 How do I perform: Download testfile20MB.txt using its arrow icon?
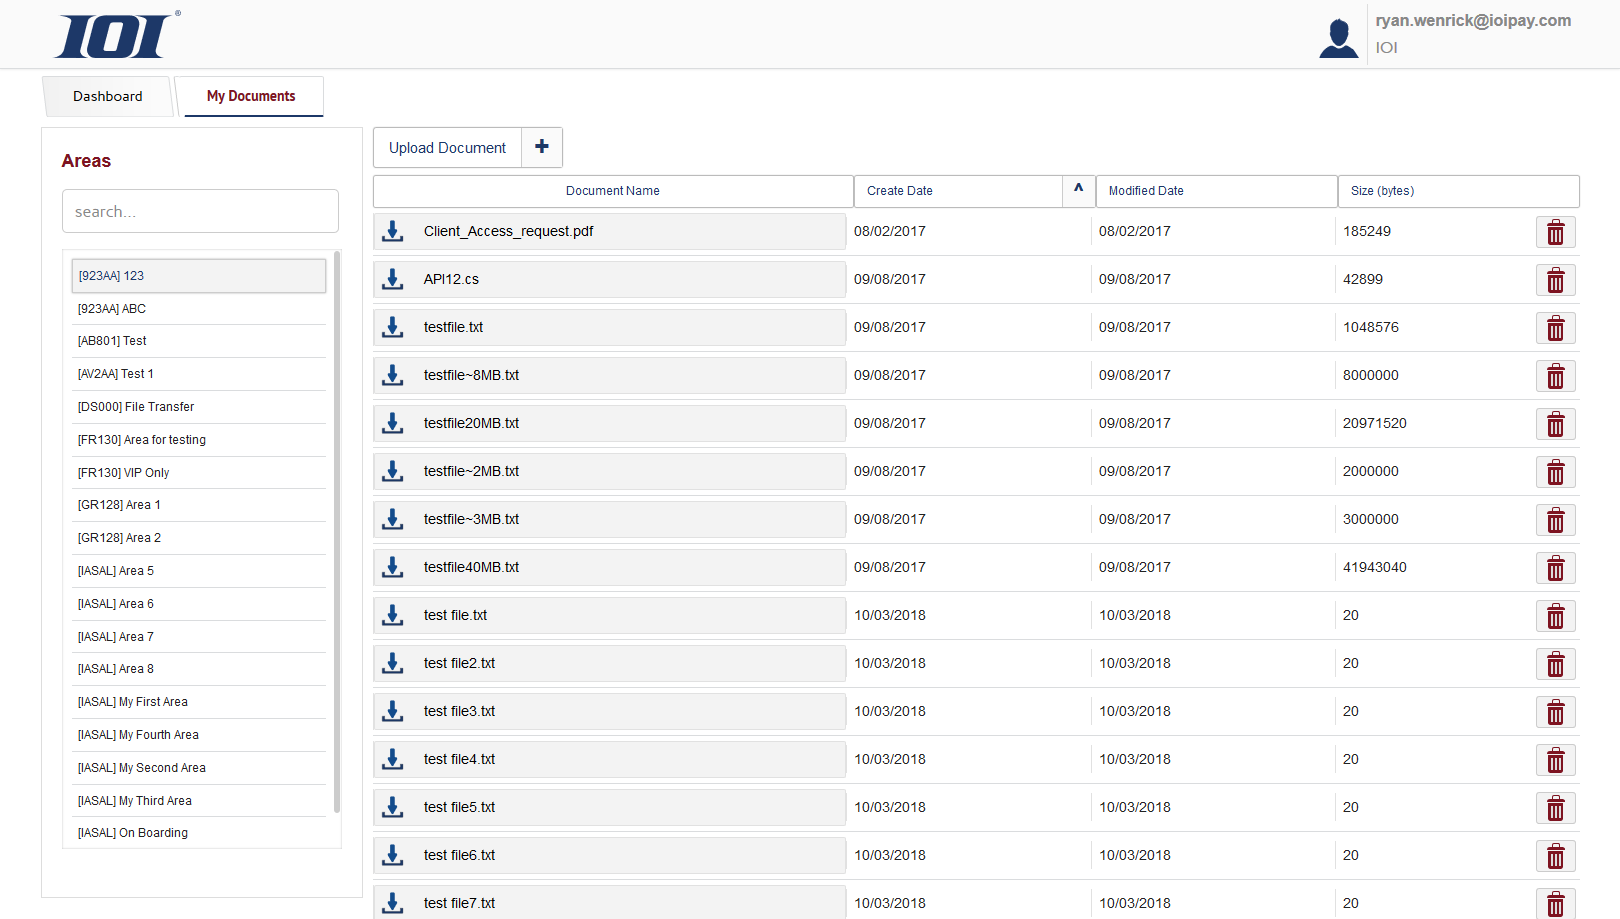click(393, 424)
